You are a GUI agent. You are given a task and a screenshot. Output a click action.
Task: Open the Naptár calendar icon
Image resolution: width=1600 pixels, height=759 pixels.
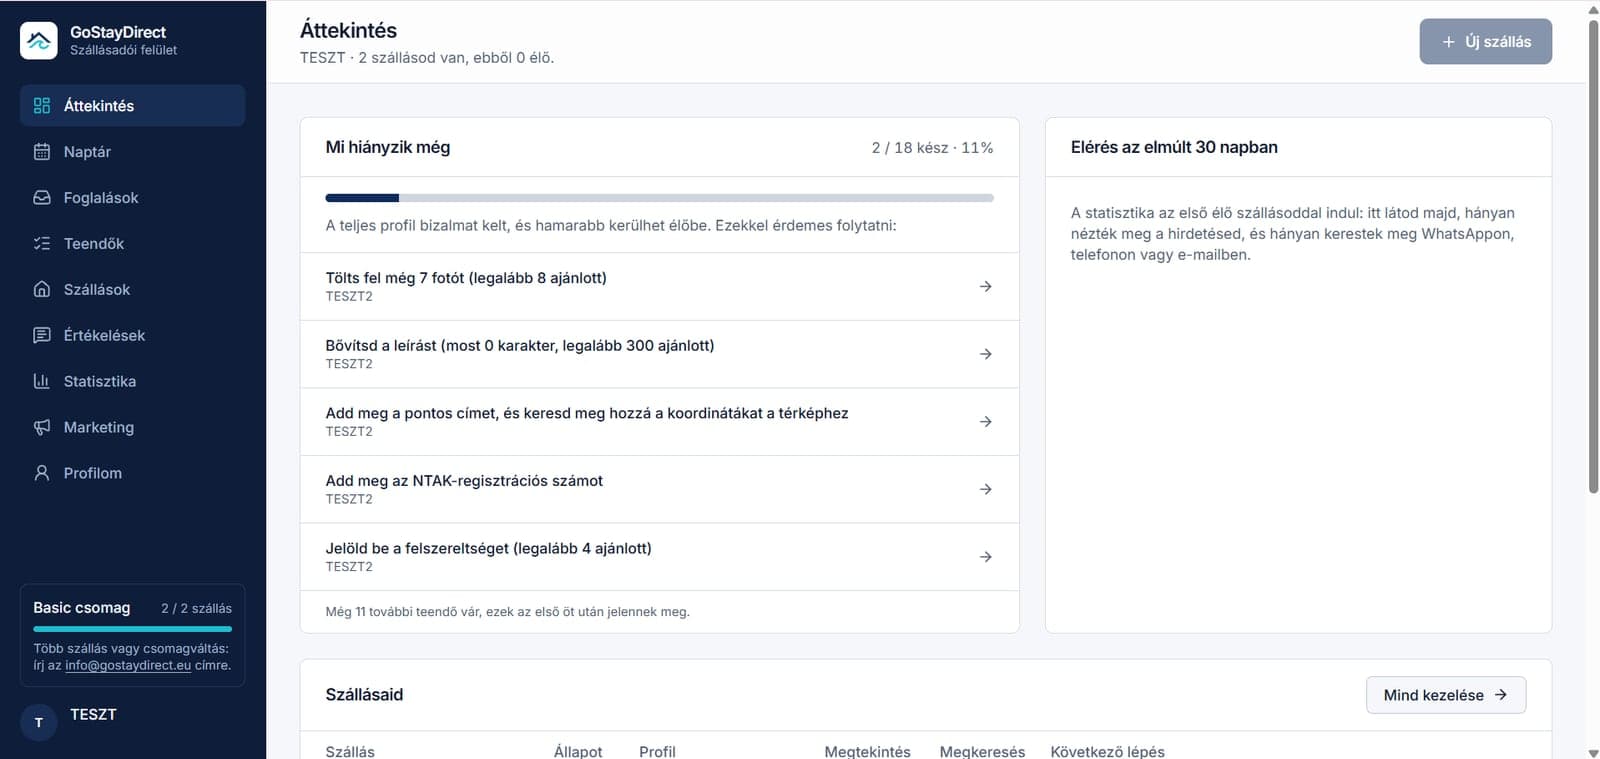point(42,152)
